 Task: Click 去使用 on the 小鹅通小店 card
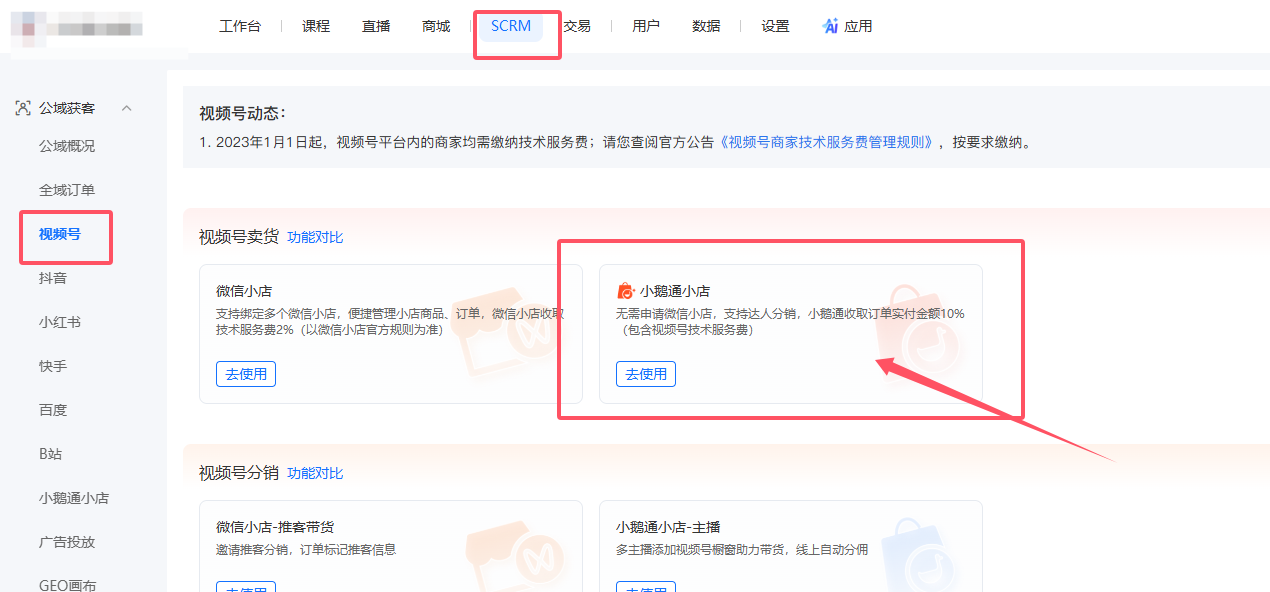(646, 374)
